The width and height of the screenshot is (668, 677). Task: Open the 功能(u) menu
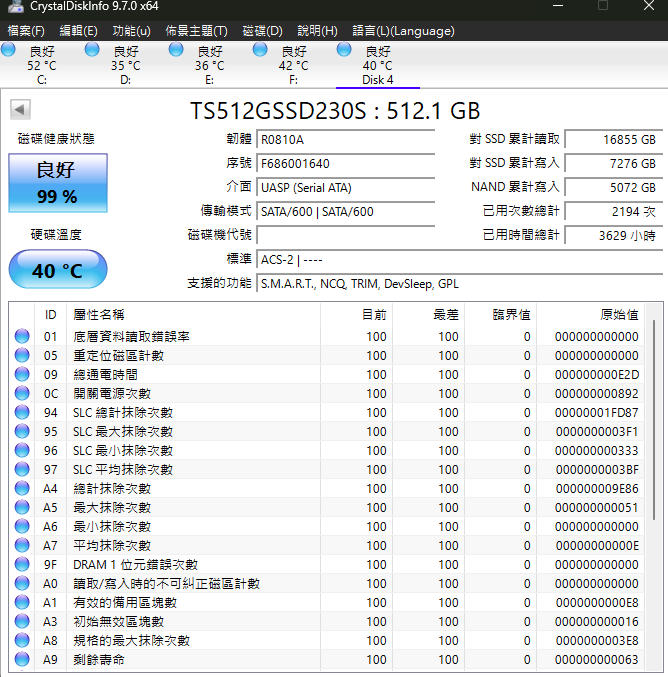click(131, 31)
